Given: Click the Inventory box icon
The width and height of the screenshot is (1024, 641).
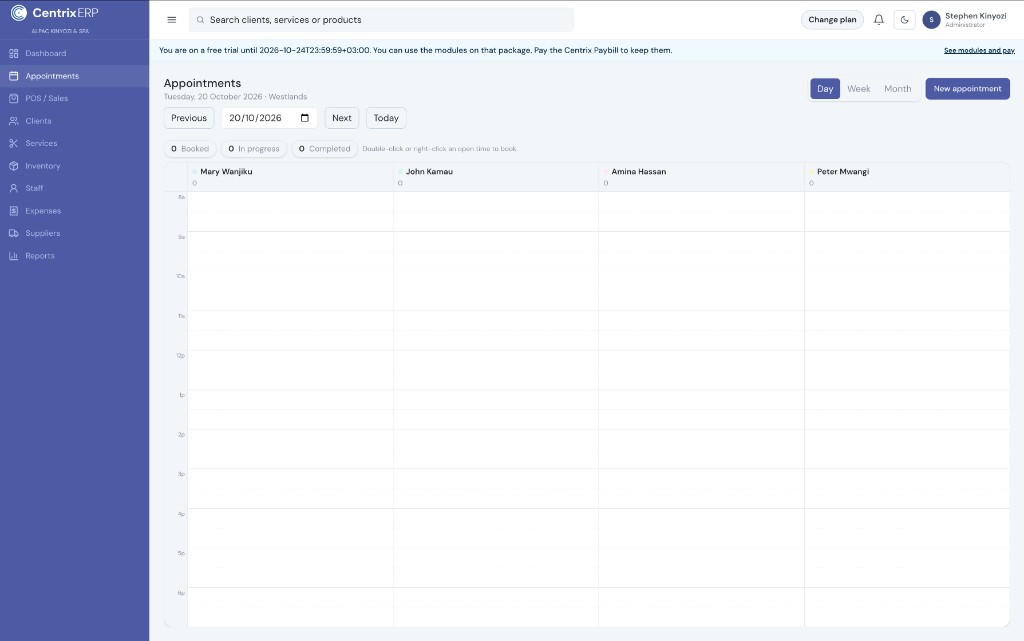Looking at the screenshot, I should [14, 166].
